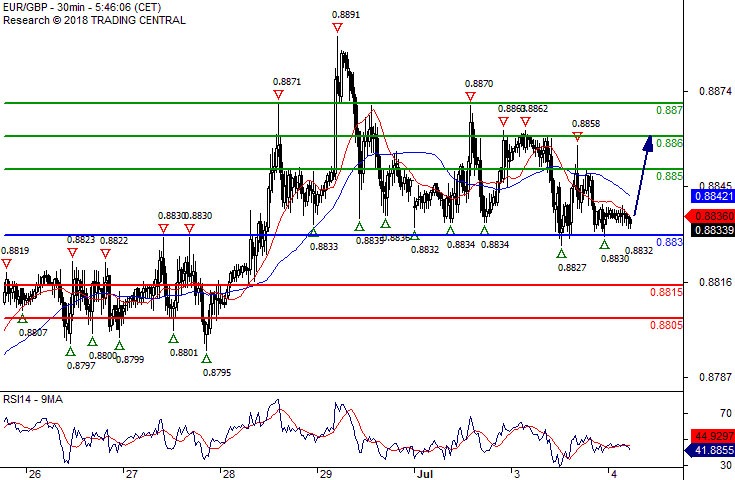Screen dimensions: 735x480
Task: Click the green triangle marker above 0.8833
Action: [x=313, y=232]
